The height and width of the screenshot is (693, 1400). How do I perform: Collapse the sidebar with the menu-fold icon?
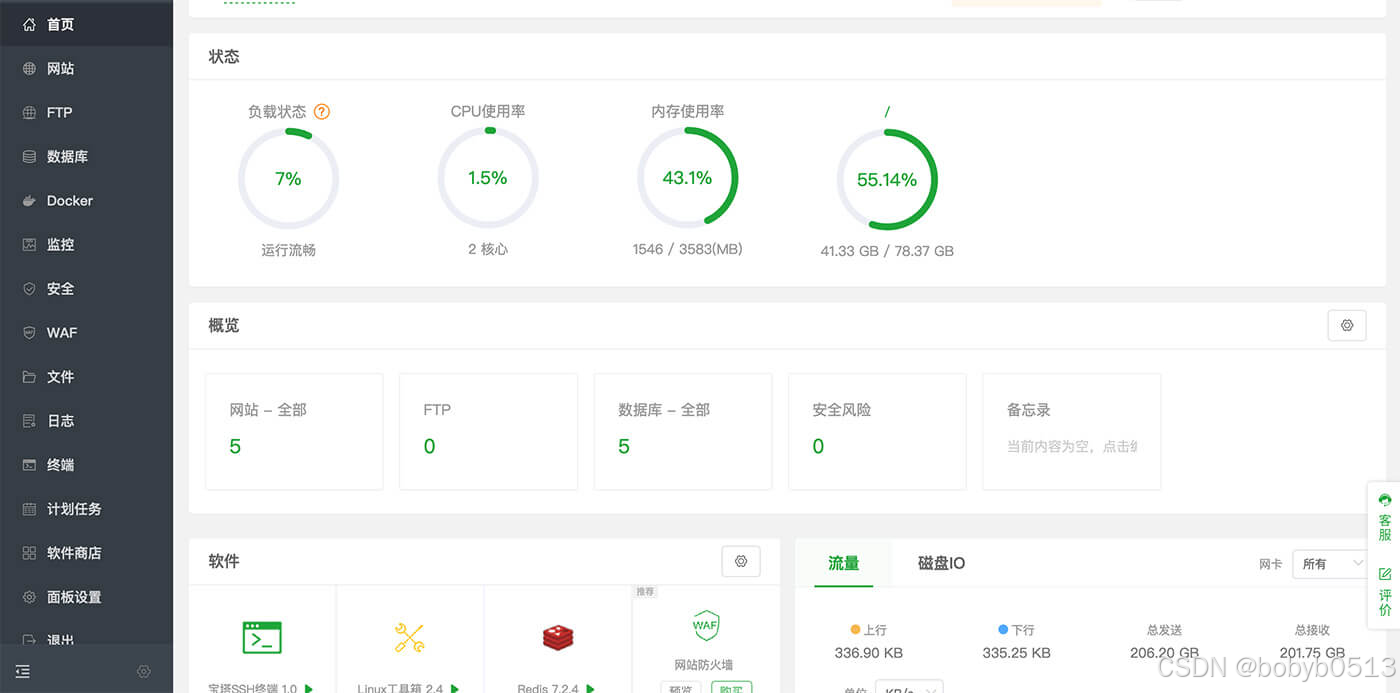coord(23,671)
